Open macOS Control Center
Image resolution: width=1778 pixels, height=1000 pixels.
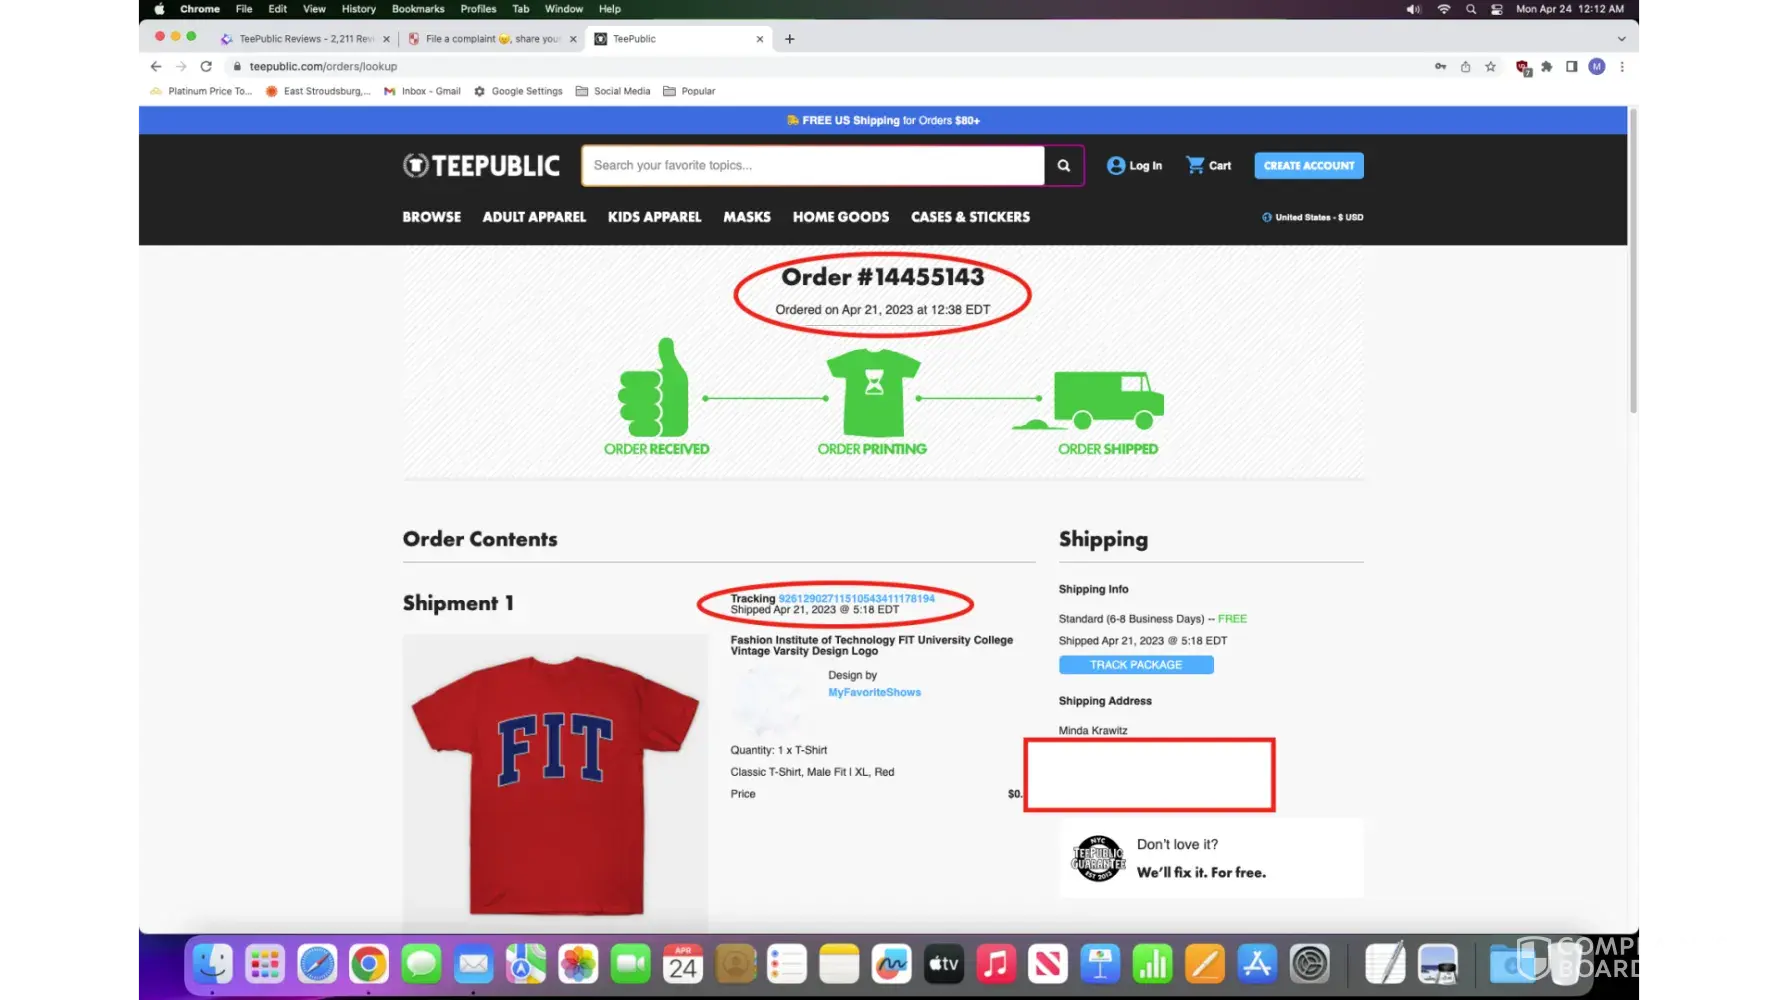pyautogui.click(x=1497, y=9)
